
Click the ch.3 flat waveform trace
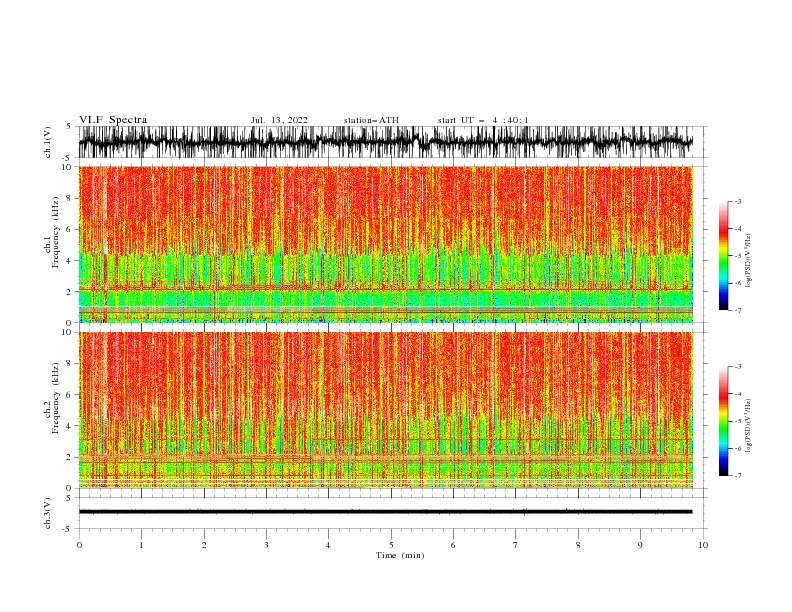[x=385, y=512]
